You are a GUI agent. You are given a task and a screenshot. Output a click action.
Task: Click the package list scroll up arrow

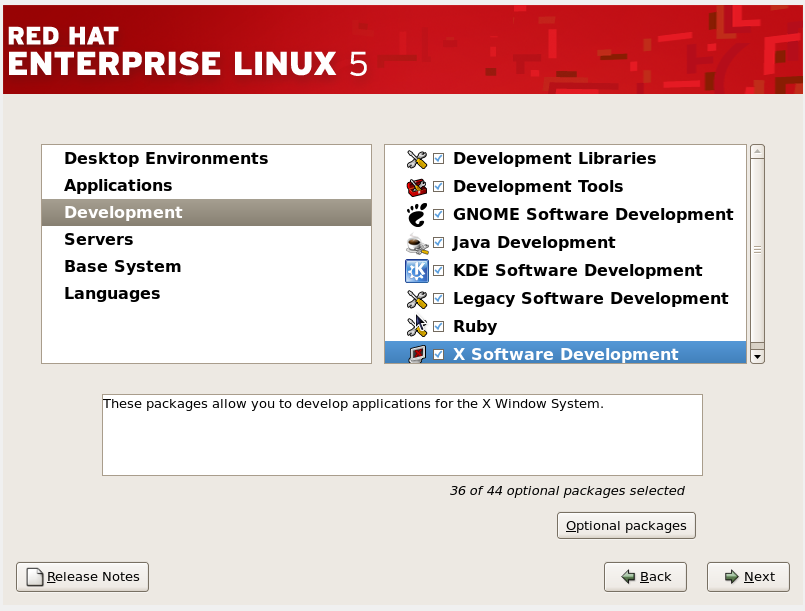[757, 151]
